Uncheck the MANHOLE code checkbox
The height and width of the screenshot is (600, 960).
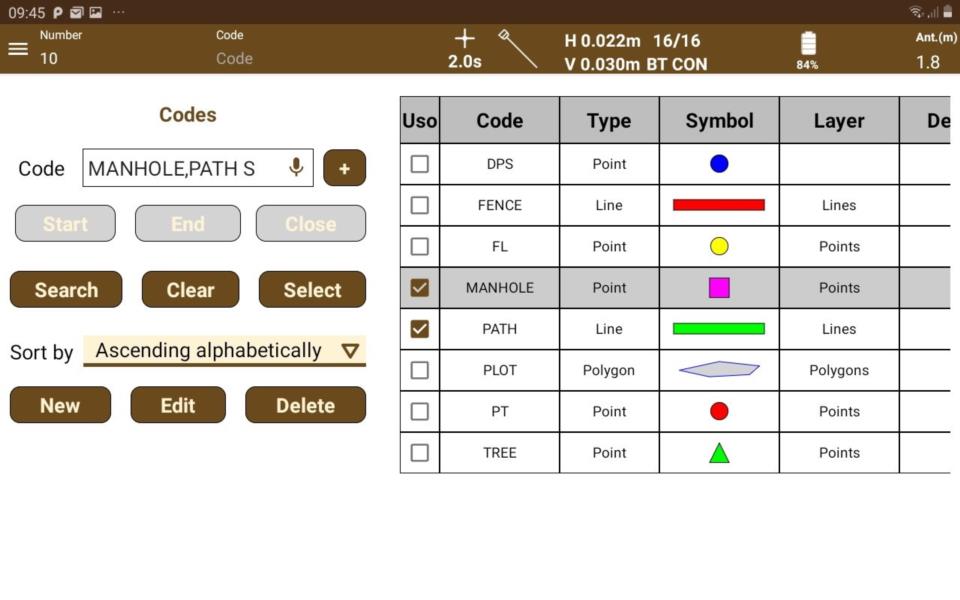coord(420,288)
